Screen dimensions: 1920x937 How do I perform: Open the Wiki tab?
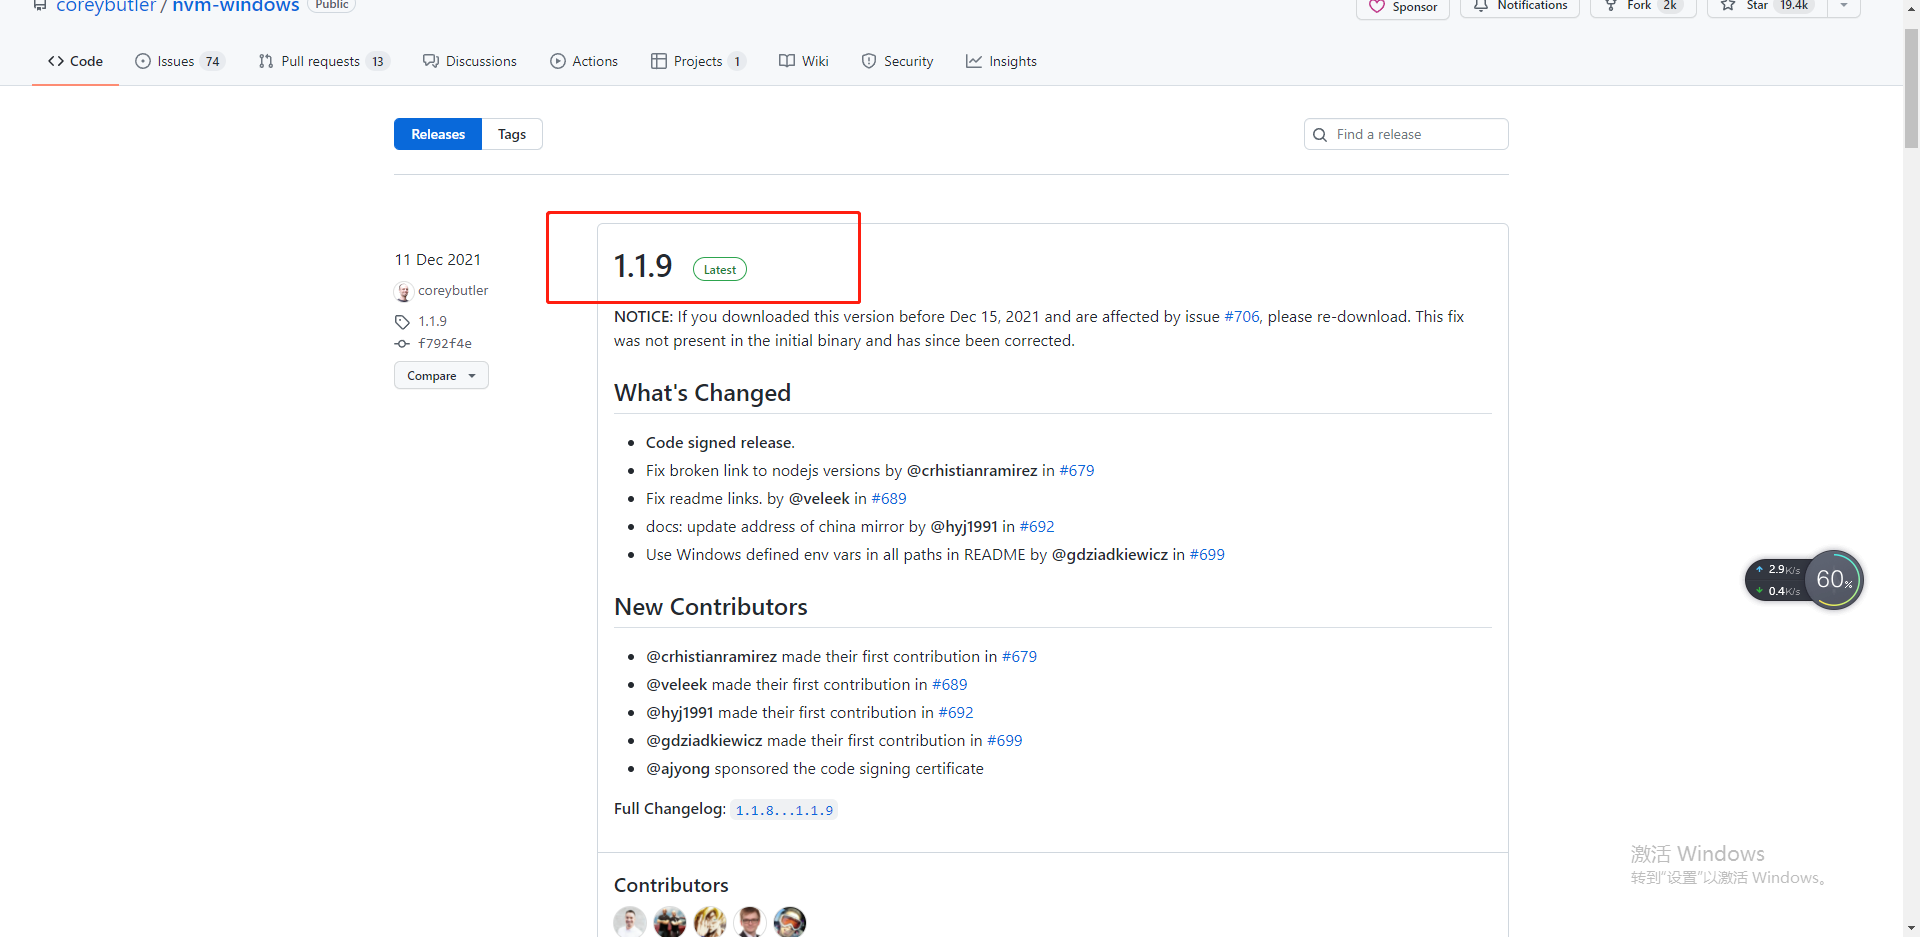(x=804, y=61)
